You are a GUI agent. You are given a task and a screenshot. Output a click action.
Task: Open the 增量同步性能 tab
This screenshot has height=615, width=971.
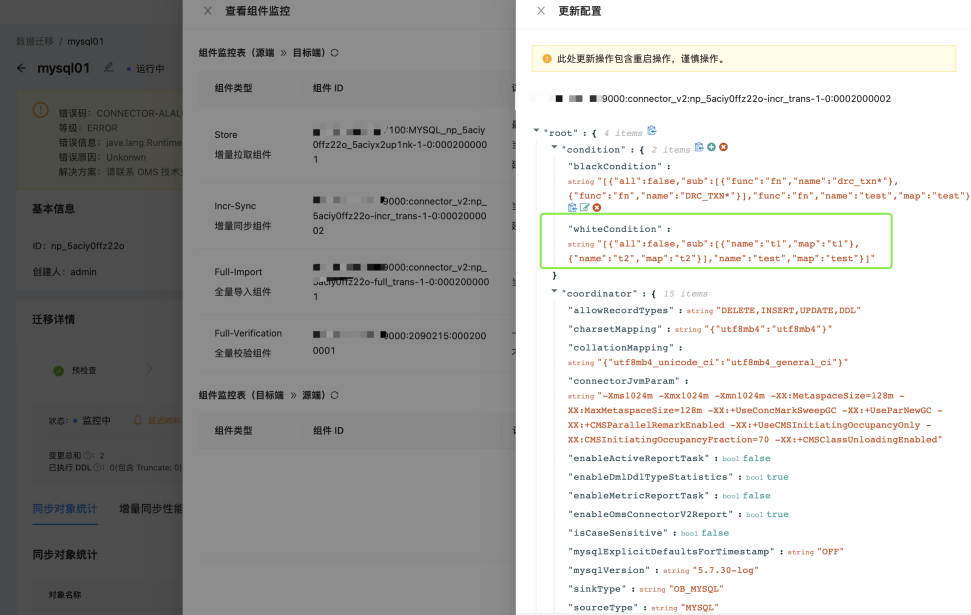coord(150,509)
